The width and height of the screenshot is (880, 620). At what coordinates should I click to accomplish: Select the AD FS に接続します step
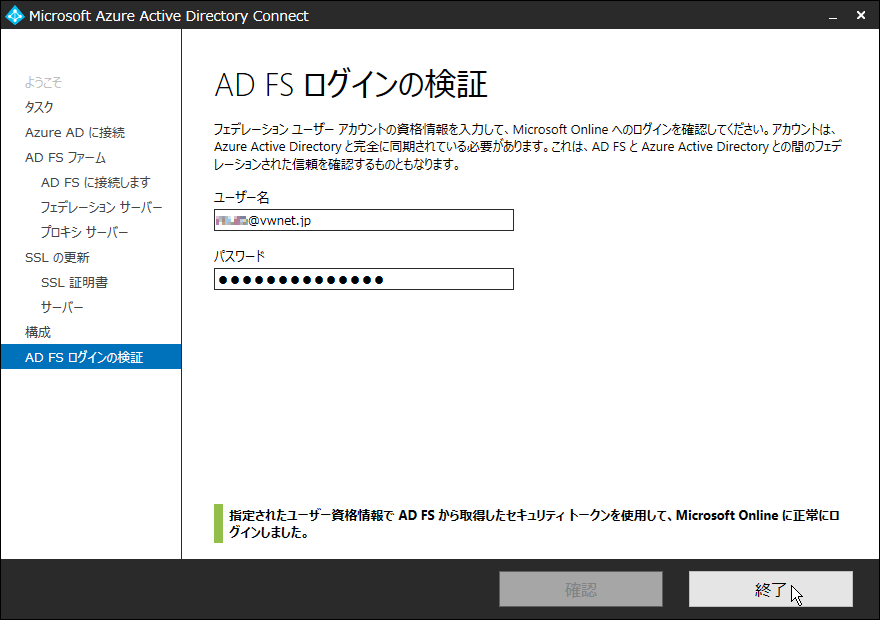tap(95, 182)
